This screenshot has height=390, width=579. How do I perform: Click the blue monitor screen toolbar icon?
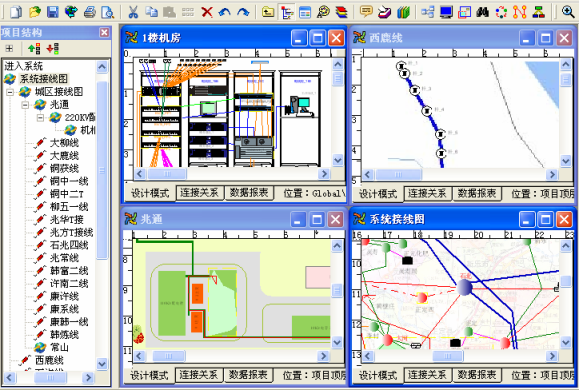click(x=446, y=12)
